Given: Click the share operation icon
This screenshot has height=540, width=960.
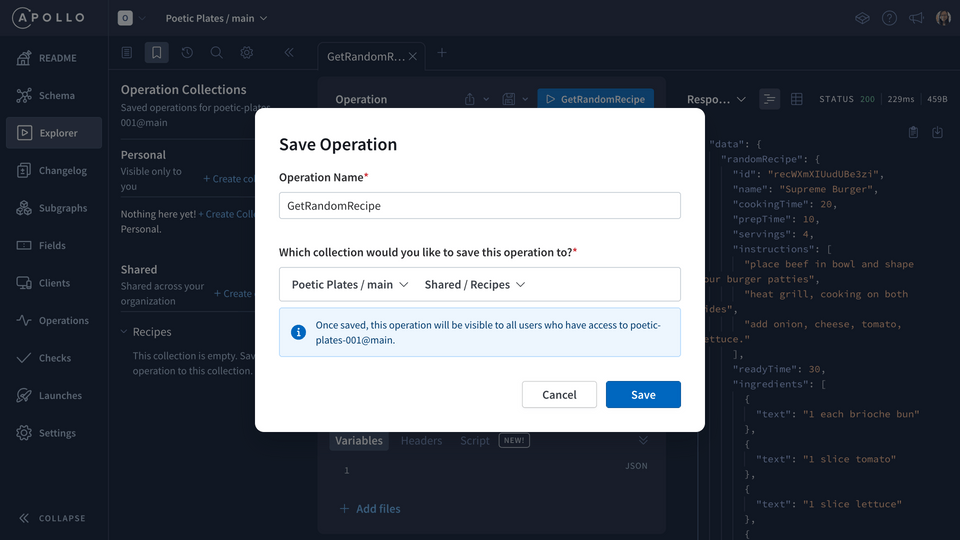Looking at the screenshot, I should point(470,99).
